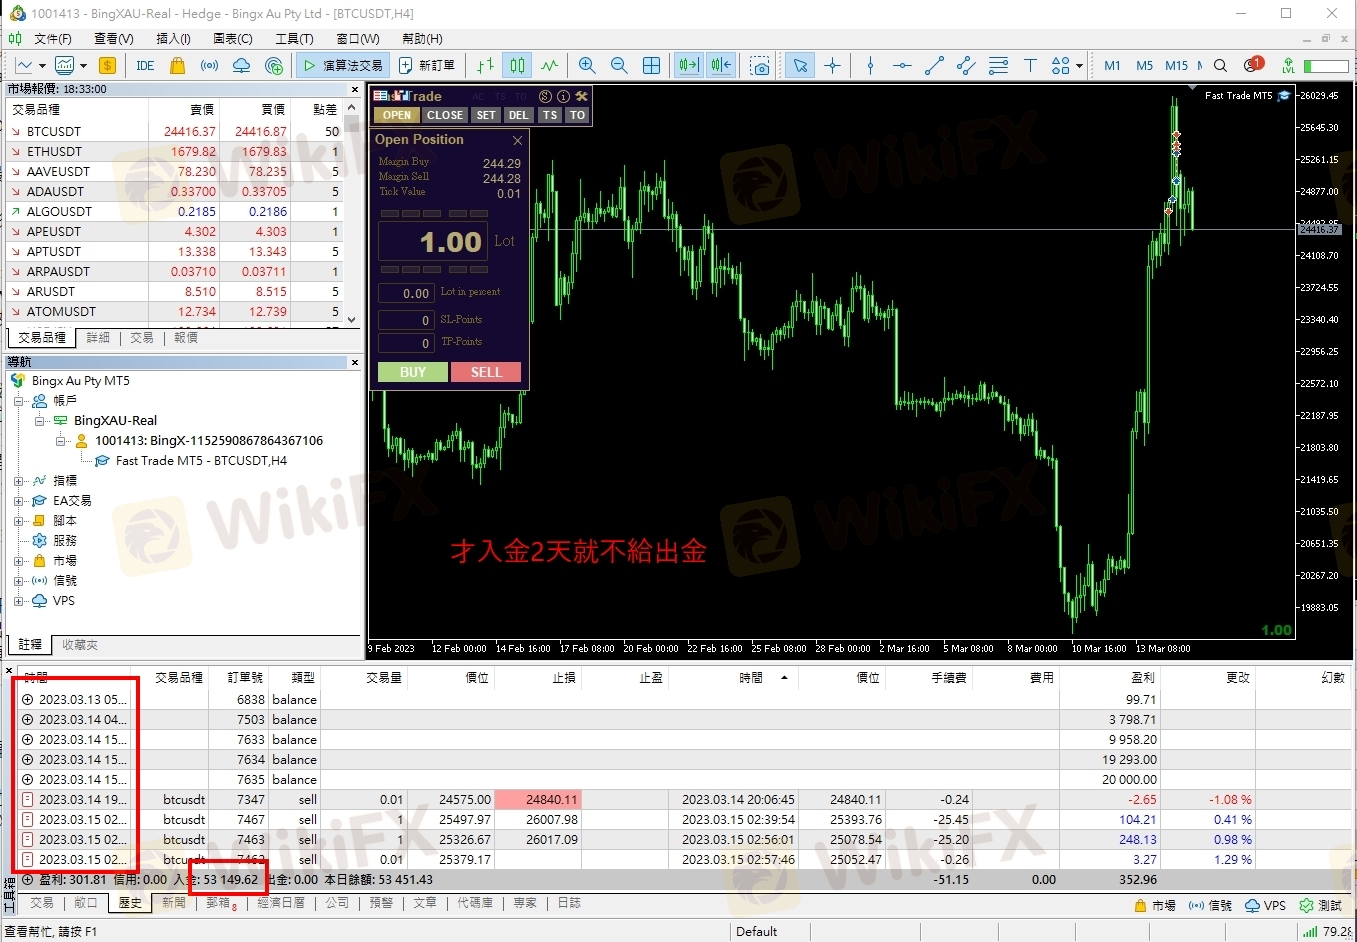This screenshot has width=1357, height=942.
Task: Expand the 腳本 scripts tree node
Action: click(19, 520)
